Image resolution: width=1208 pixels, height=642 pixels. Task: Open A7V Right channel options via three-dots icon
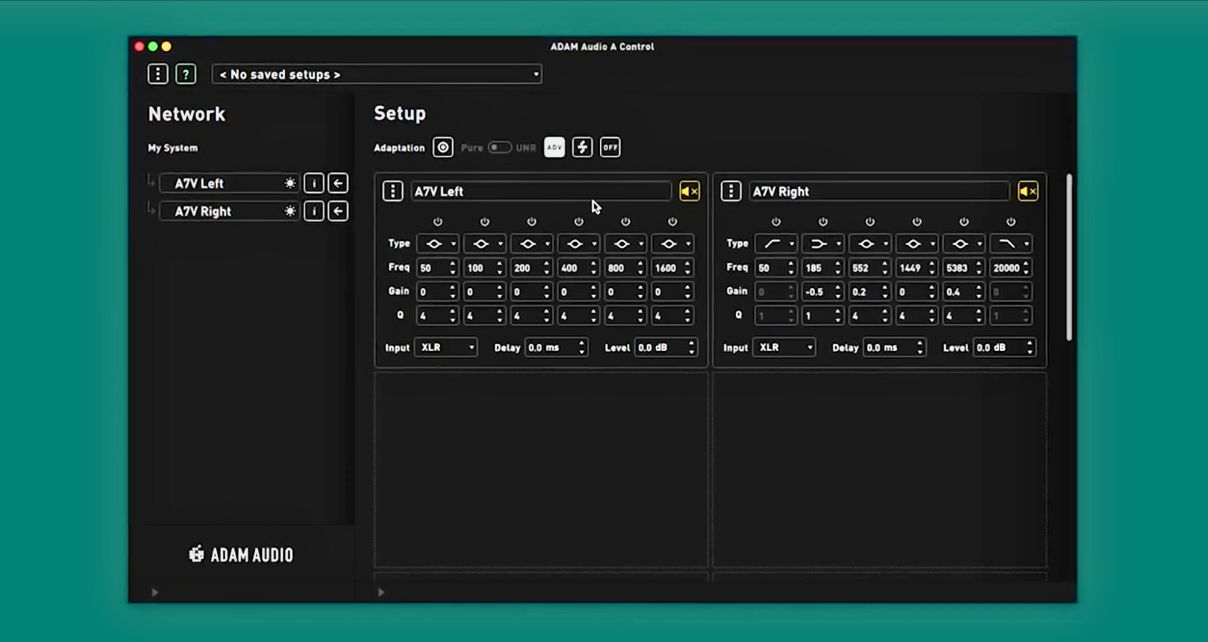point(731,191)
